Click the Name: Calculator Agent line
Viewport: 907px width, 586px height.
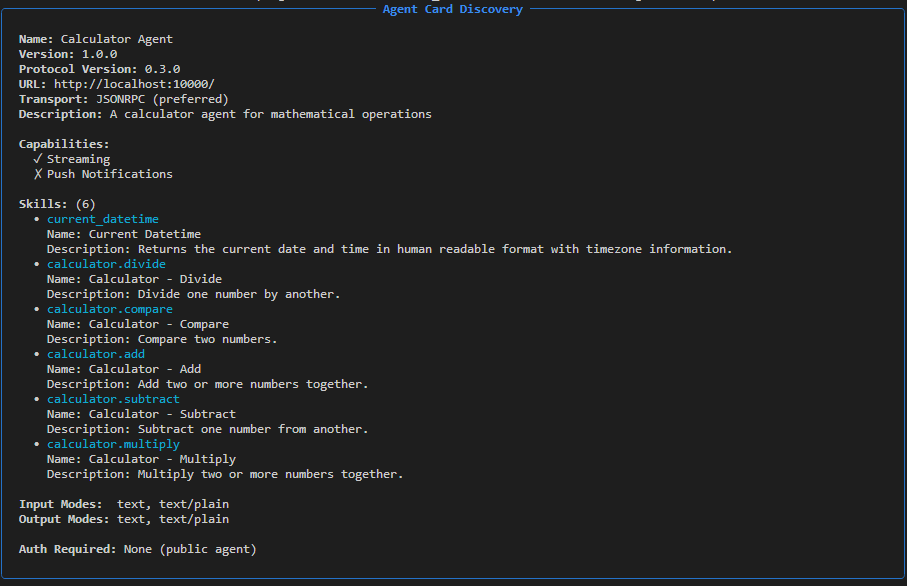(x=96, y=39)
